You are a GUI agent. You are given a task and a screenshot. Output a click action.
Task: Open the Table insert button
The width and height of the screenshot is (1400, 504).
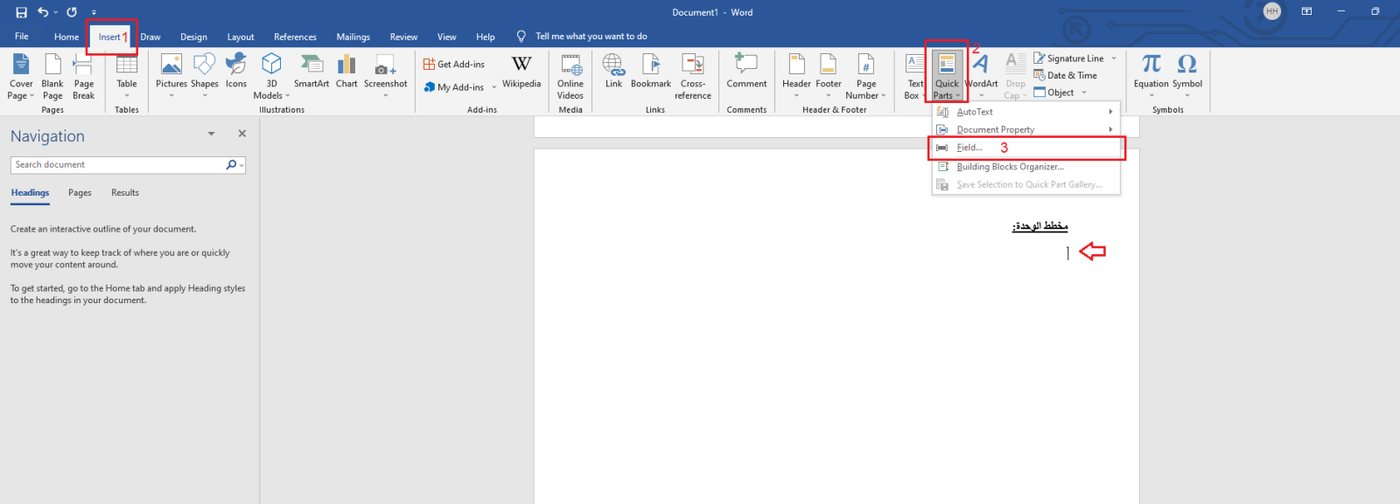pyautogui.click(x=127, y=76)
